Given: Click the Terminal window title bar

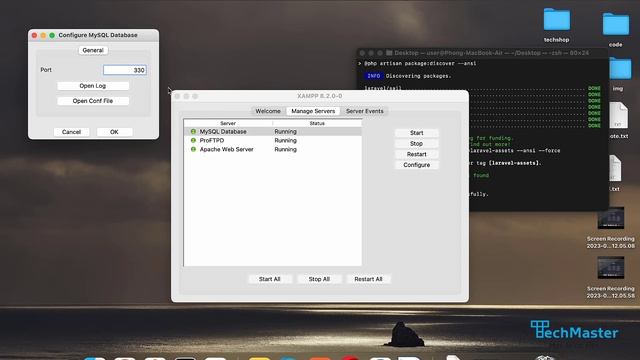Looking at the screenshot, I should (x=482, y=53).
